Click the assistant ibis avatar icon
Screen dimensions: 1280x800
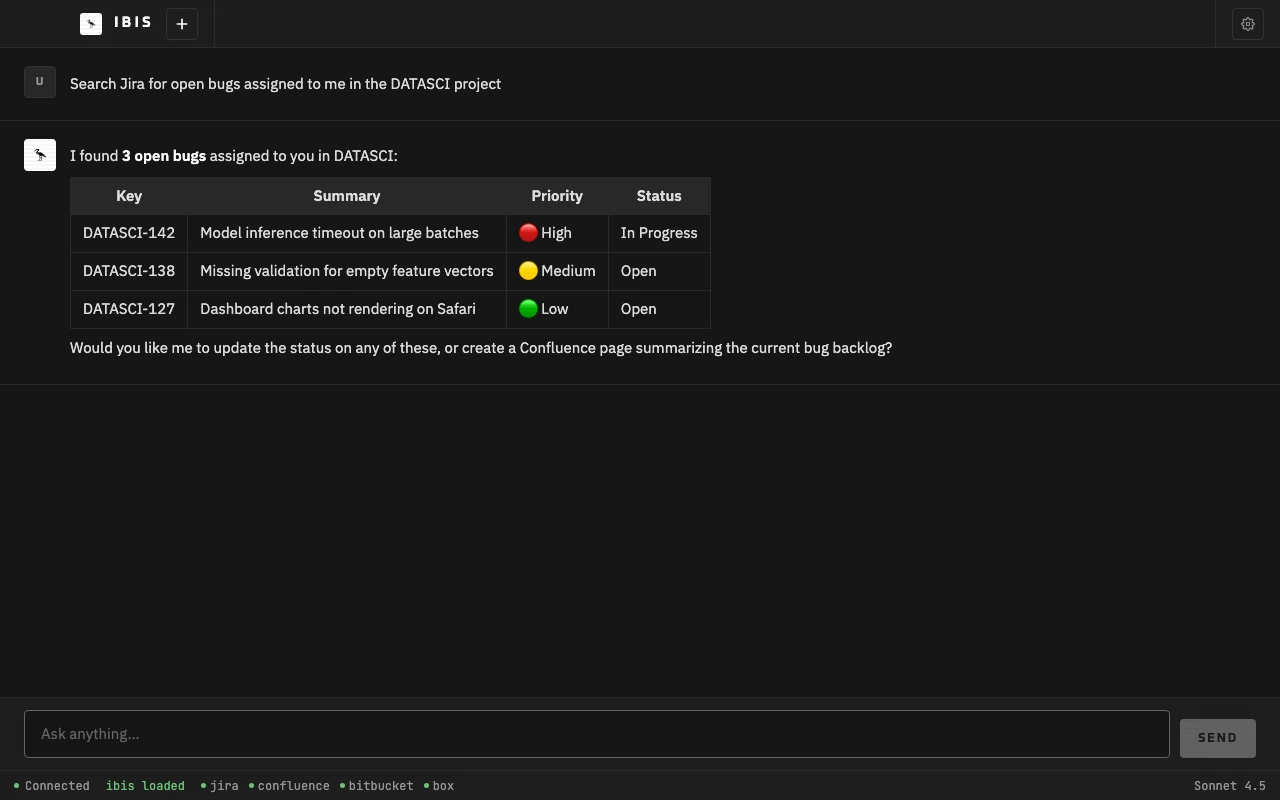[40, 155]
